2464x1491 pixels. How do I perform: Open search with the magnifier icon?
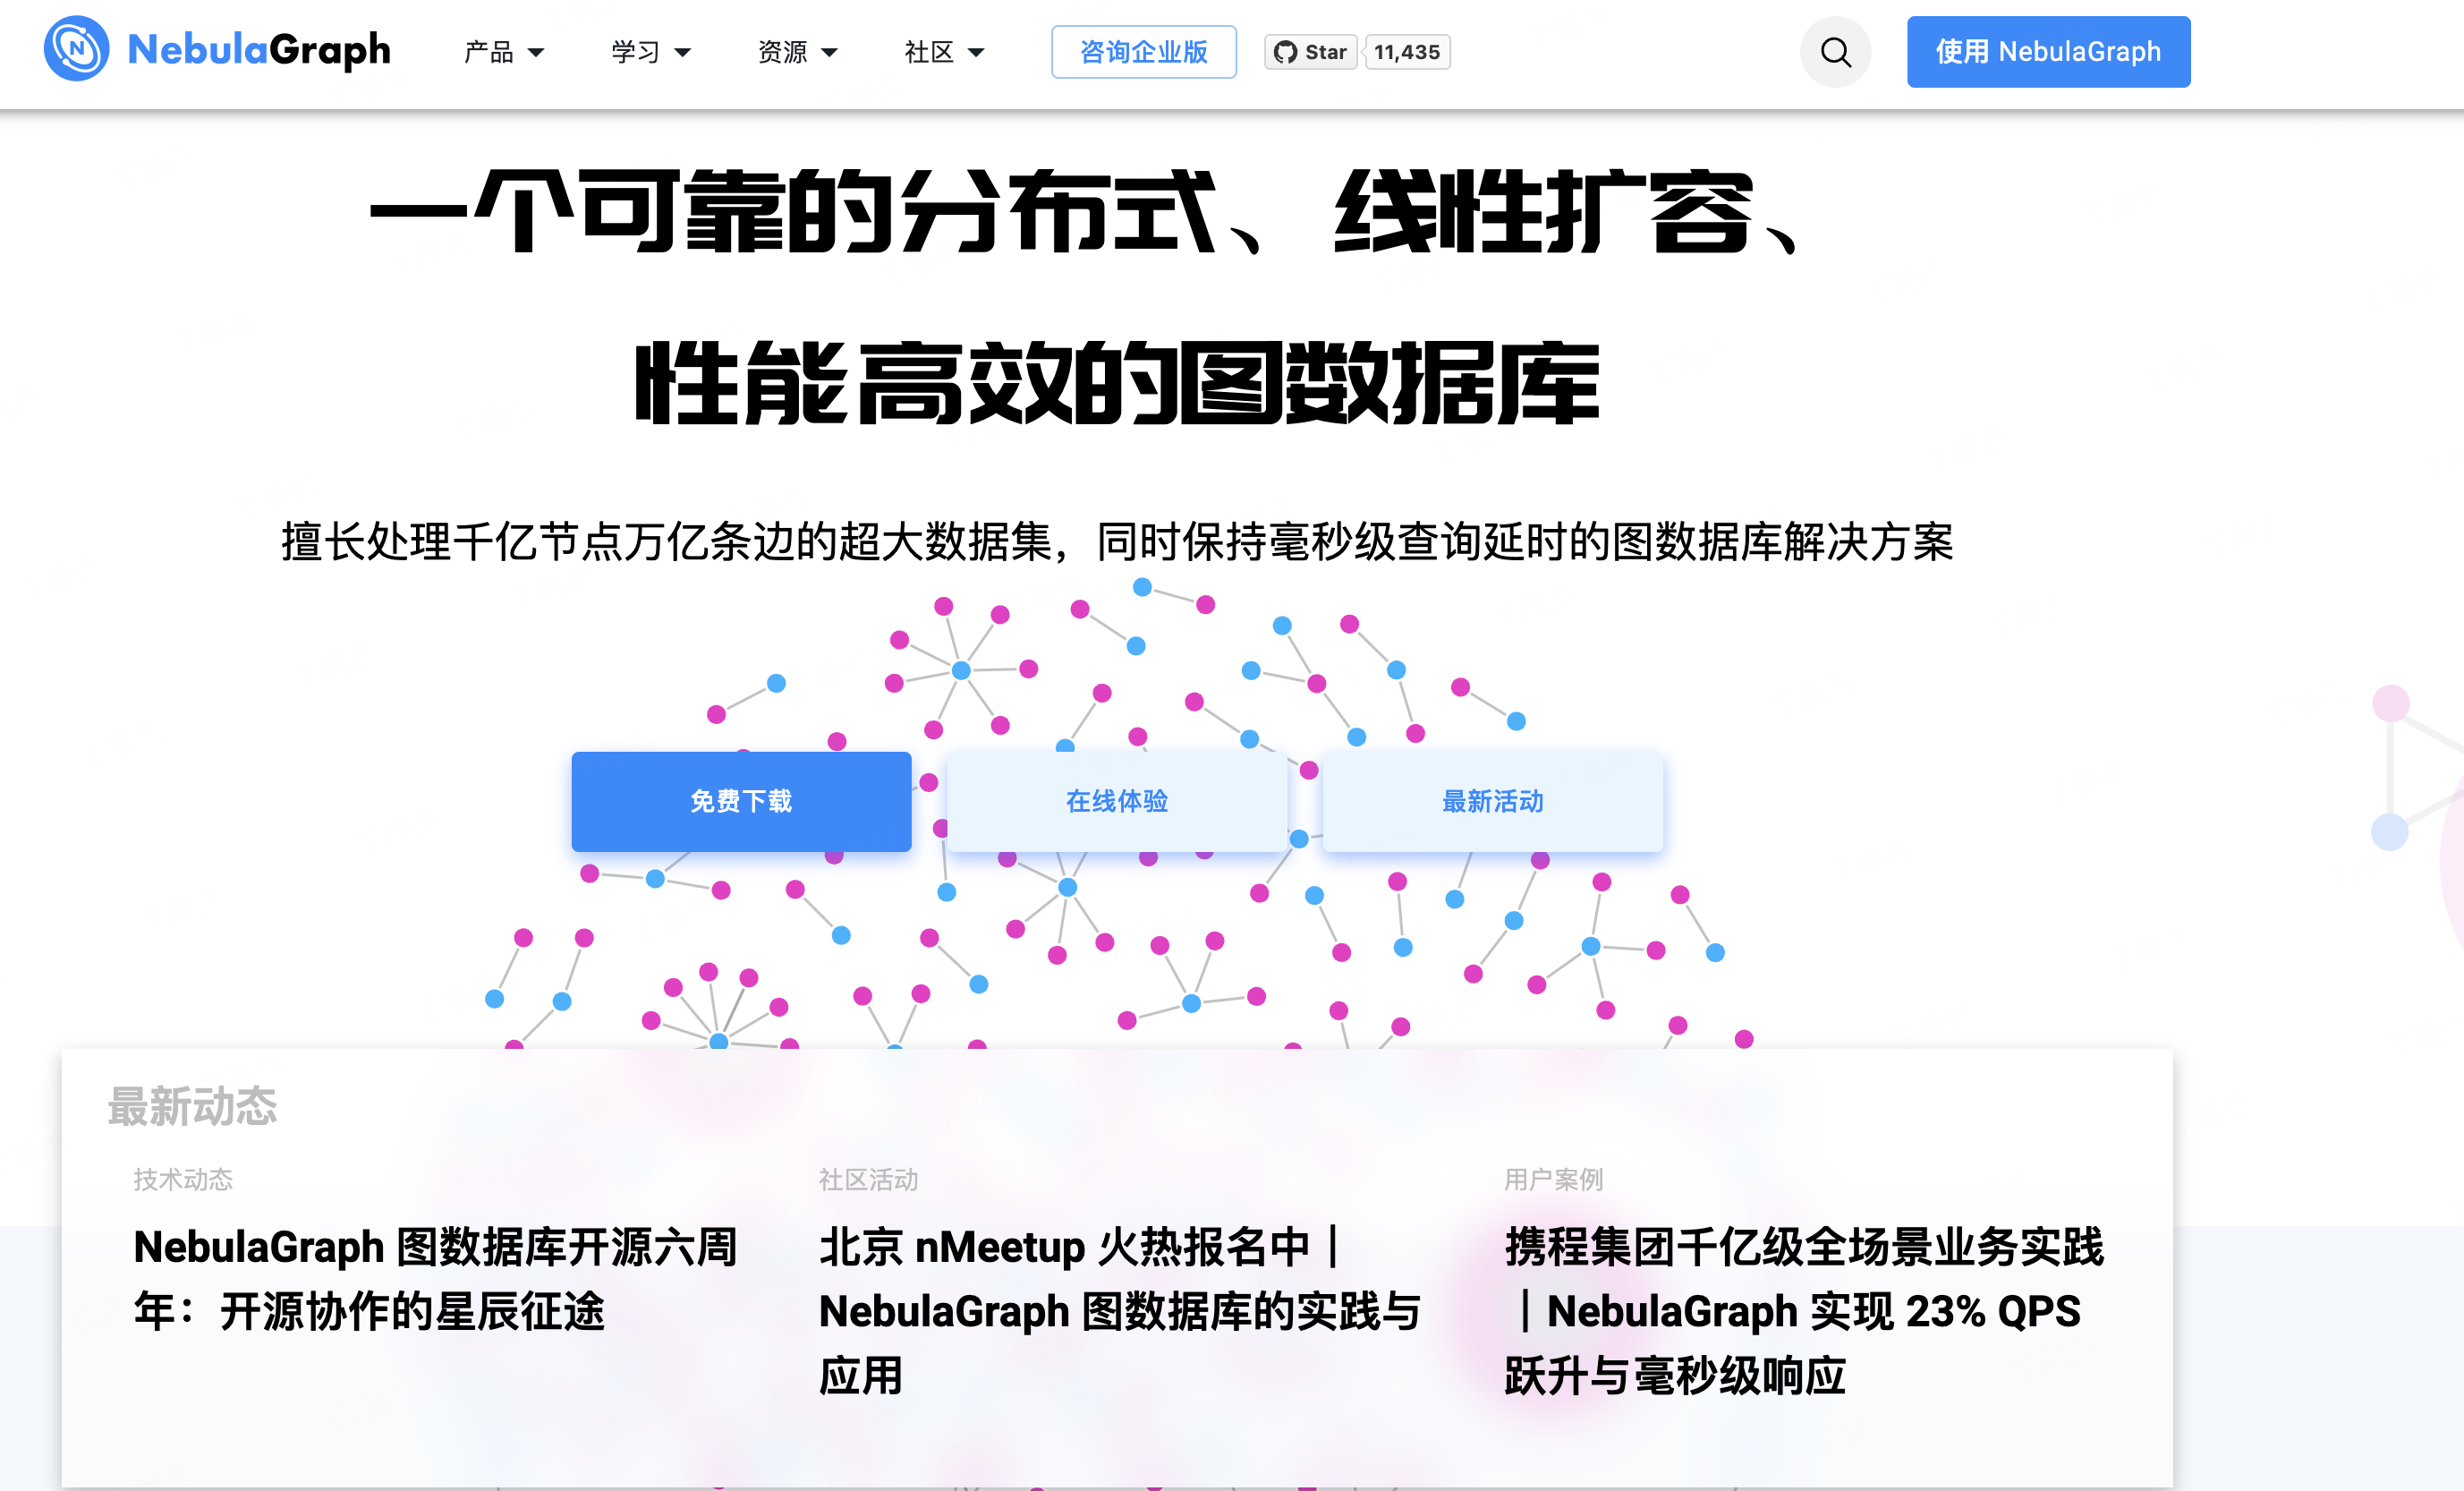coord(1835,52)
